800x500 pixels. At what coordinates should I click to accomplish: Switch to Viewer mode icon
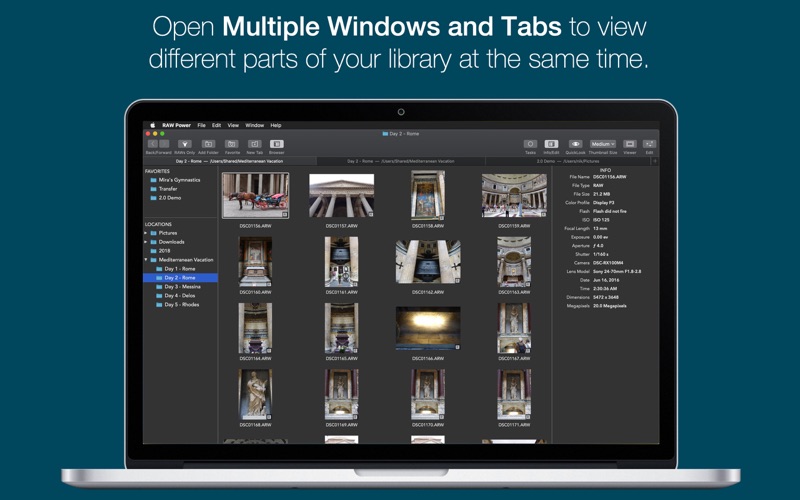pyautogui.click(x=630, y=144)
